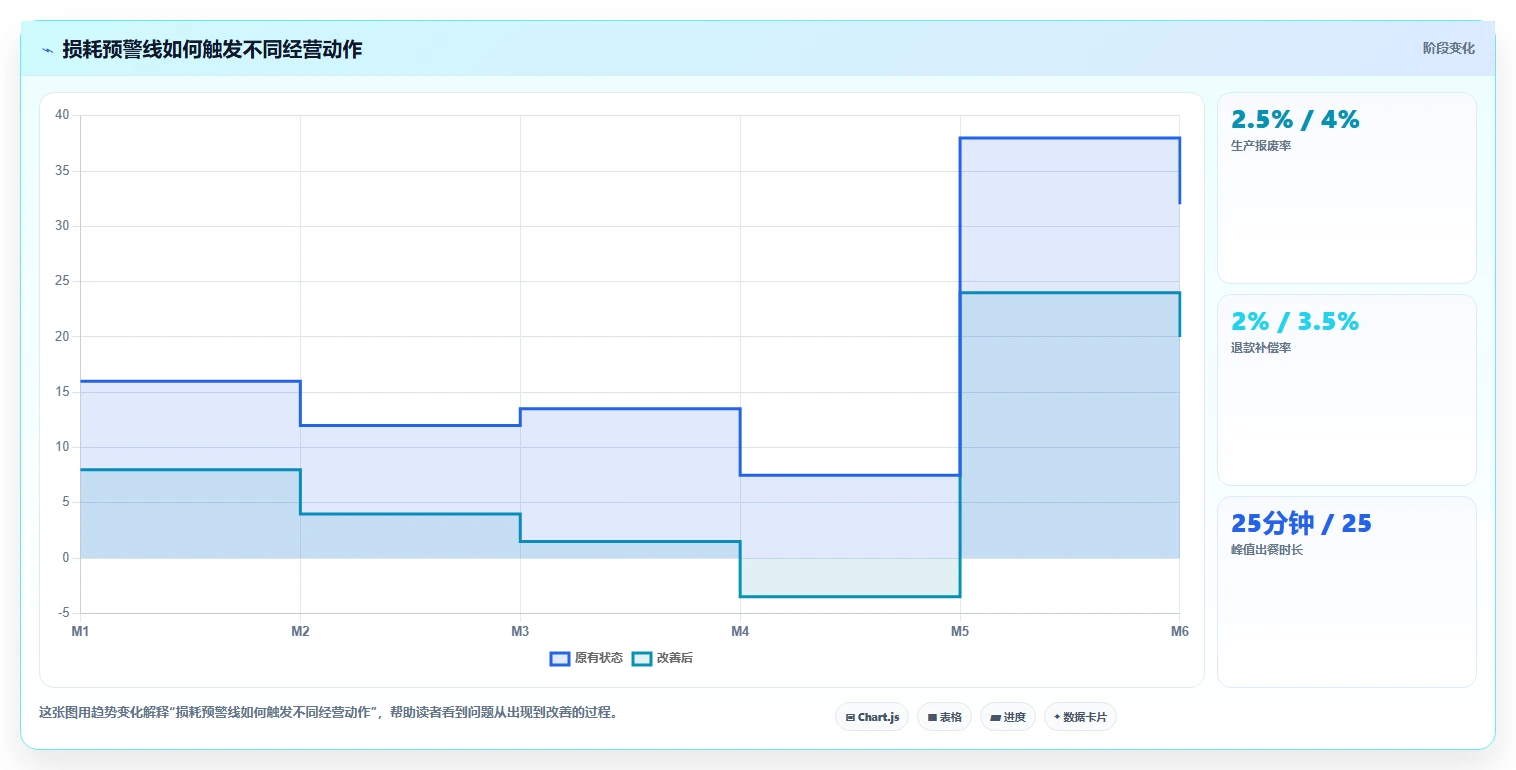
Task: Click the M6 axis label
Action: (1180, 631)
